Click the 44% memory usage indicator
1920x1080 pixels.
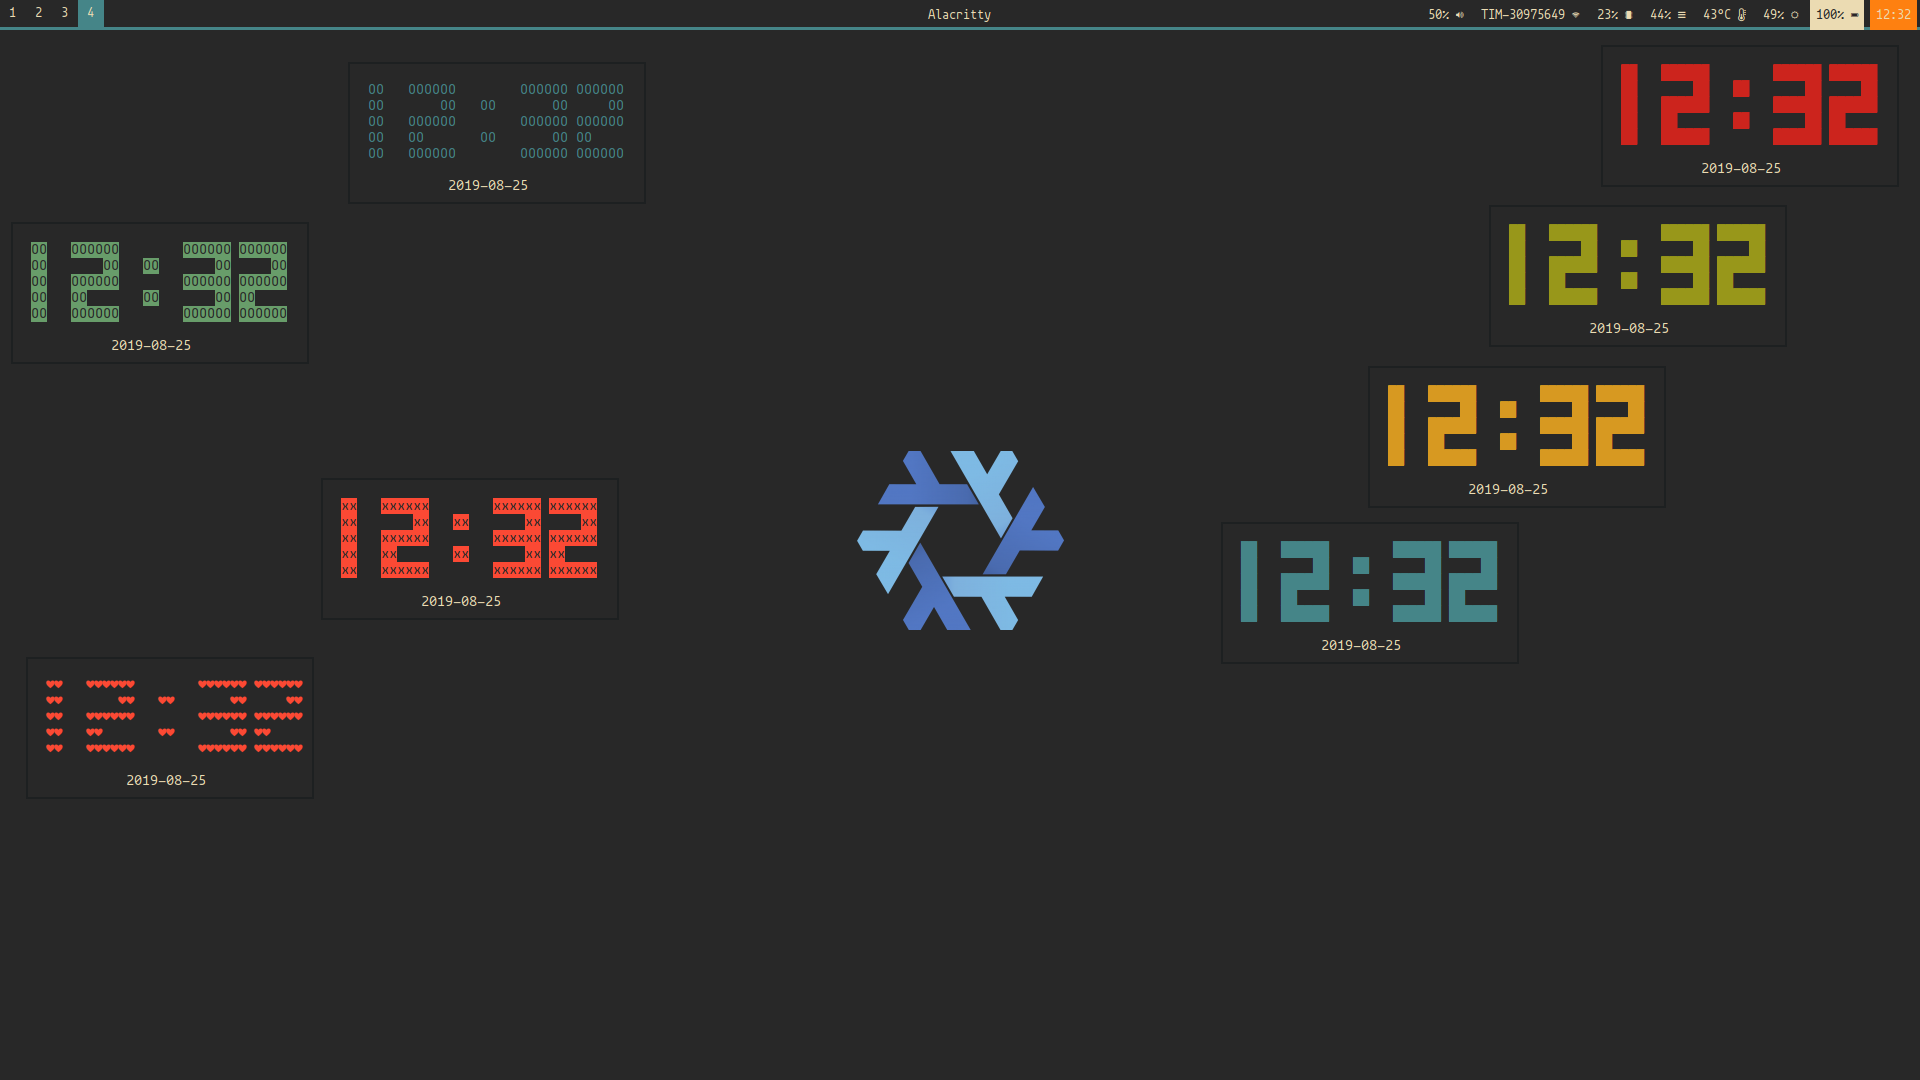click(1667, 14)
